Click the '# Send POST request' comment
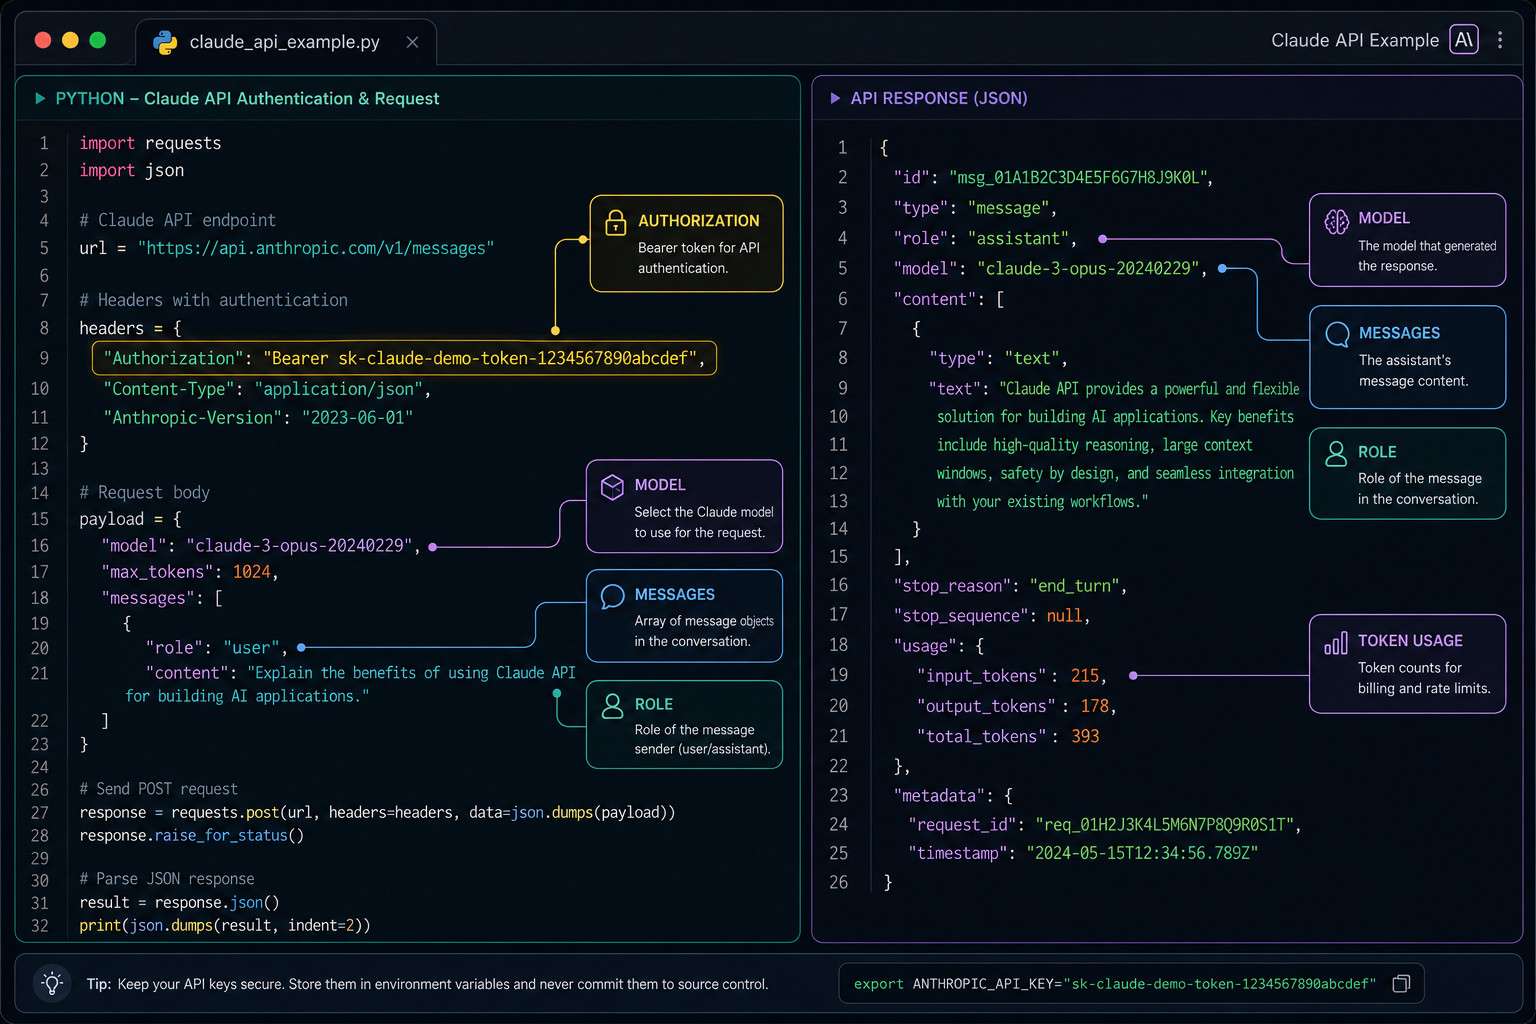 tap(159, 789)
